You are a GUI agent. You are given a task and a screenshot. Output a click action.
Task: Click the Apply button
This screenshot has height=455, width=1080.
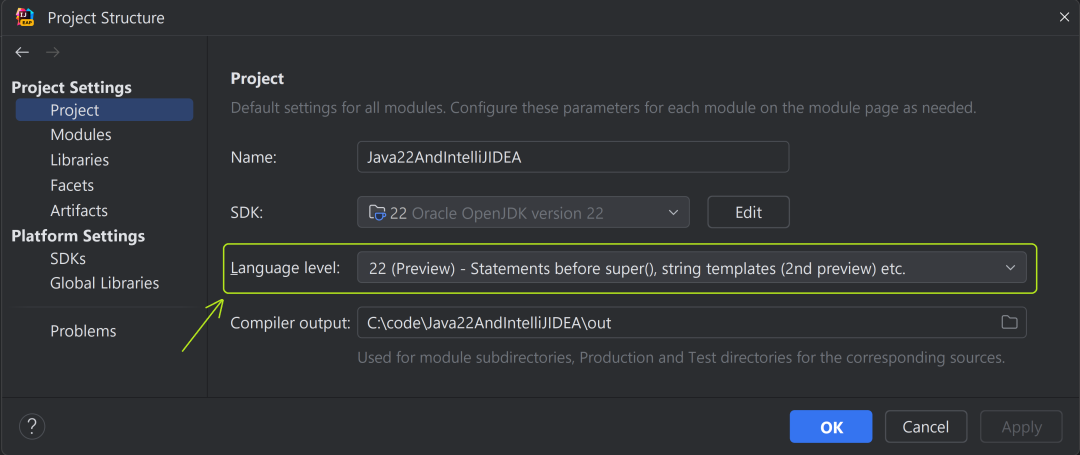[x=1021, y=427]
